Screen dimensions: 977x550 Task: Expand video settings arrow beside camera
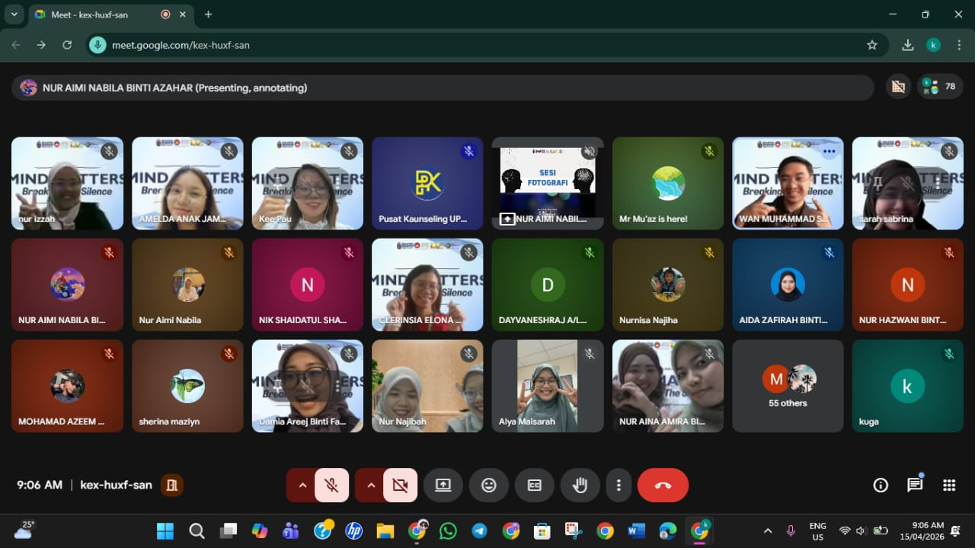(371, 485)
